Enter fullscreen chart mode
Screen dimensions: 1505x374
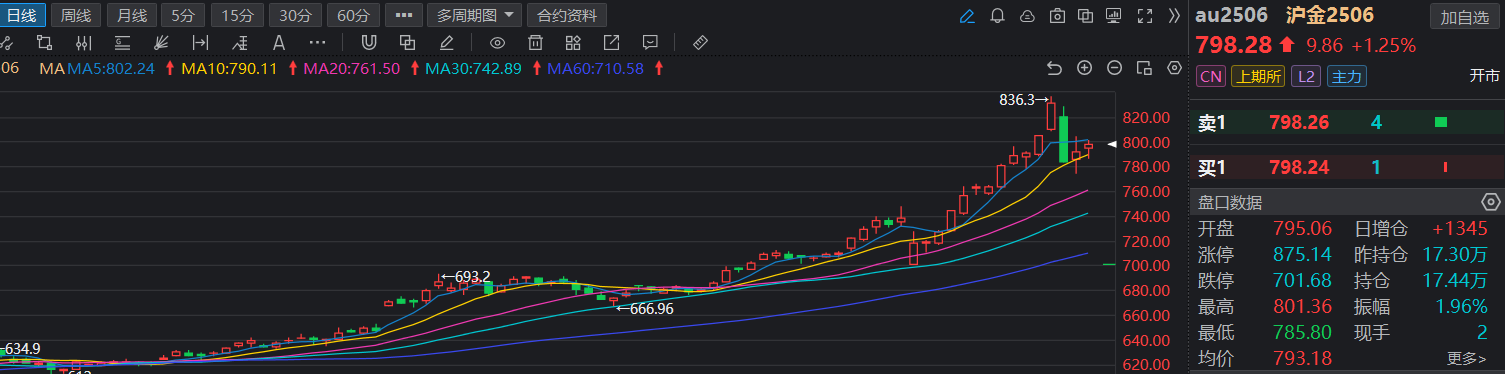click(x=1146, y=15)
